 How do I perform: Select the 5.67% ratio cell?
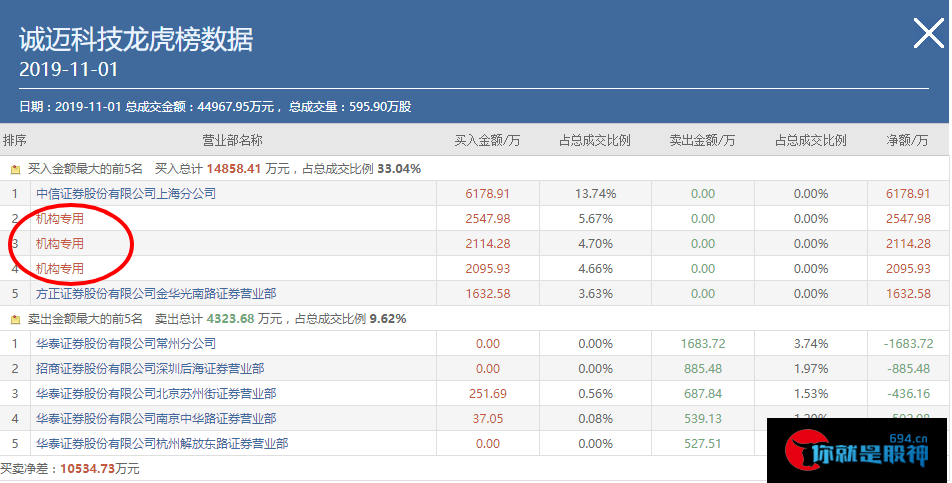click(596, 218)
